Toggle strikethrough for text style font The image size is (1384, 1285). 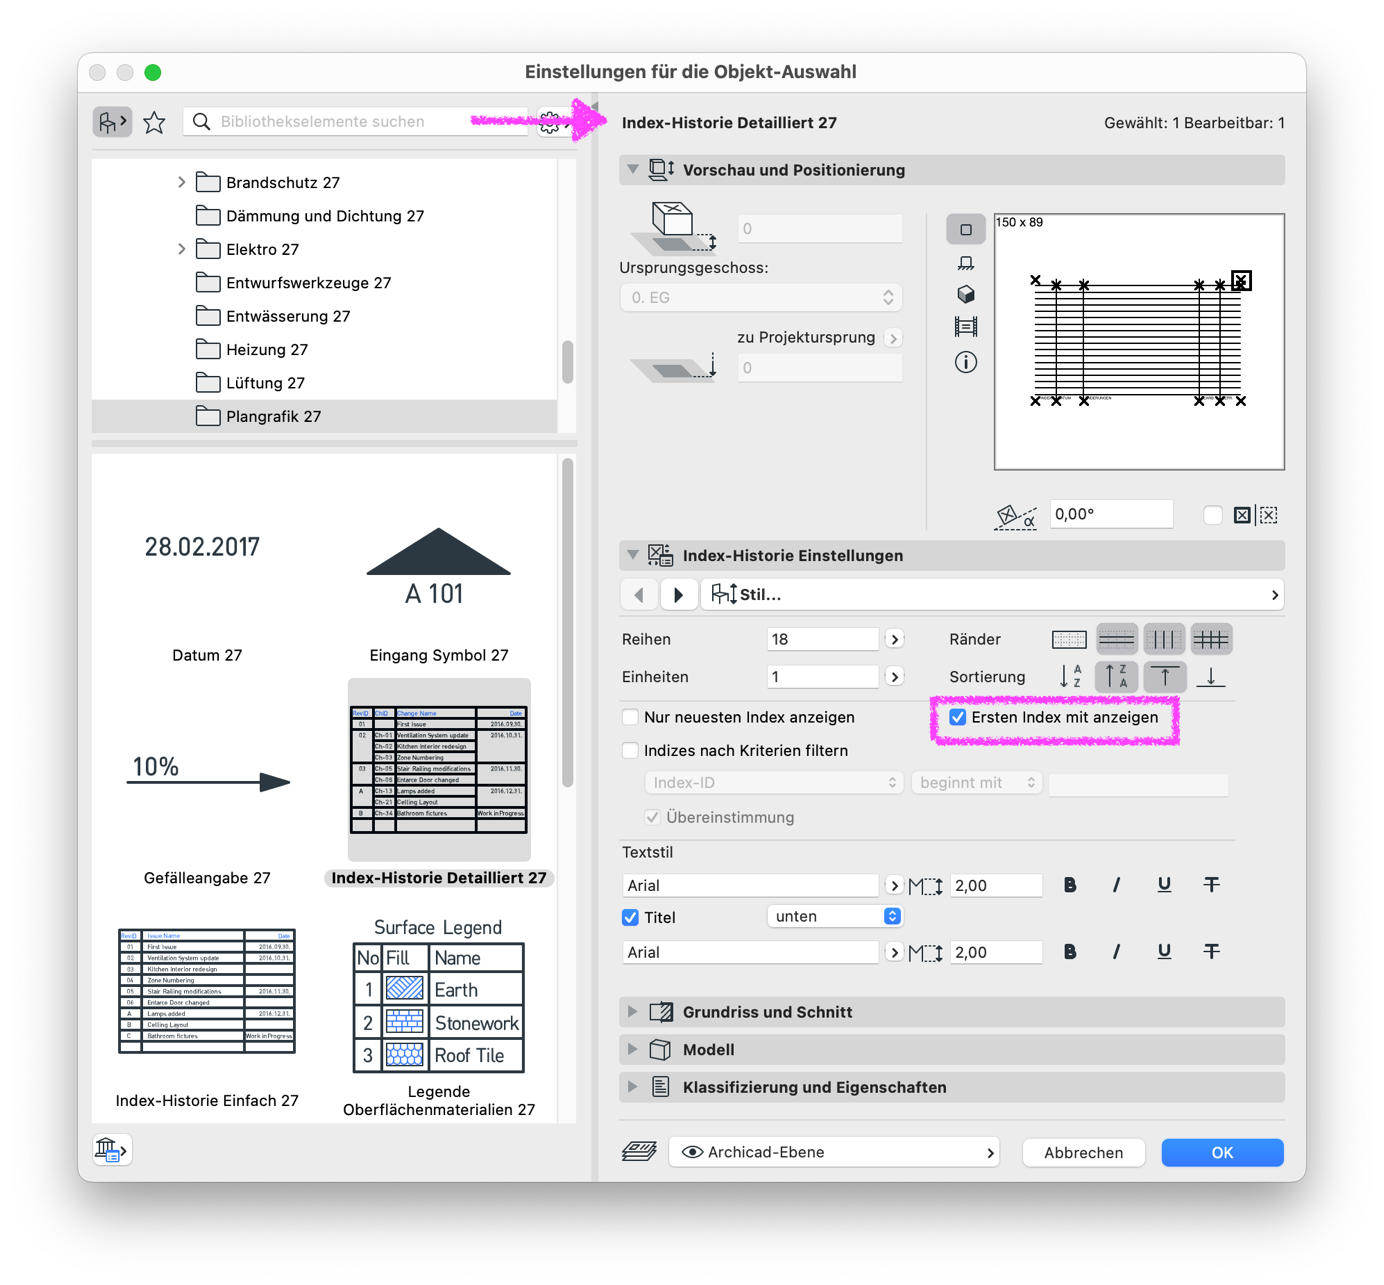pos(1211,885)
